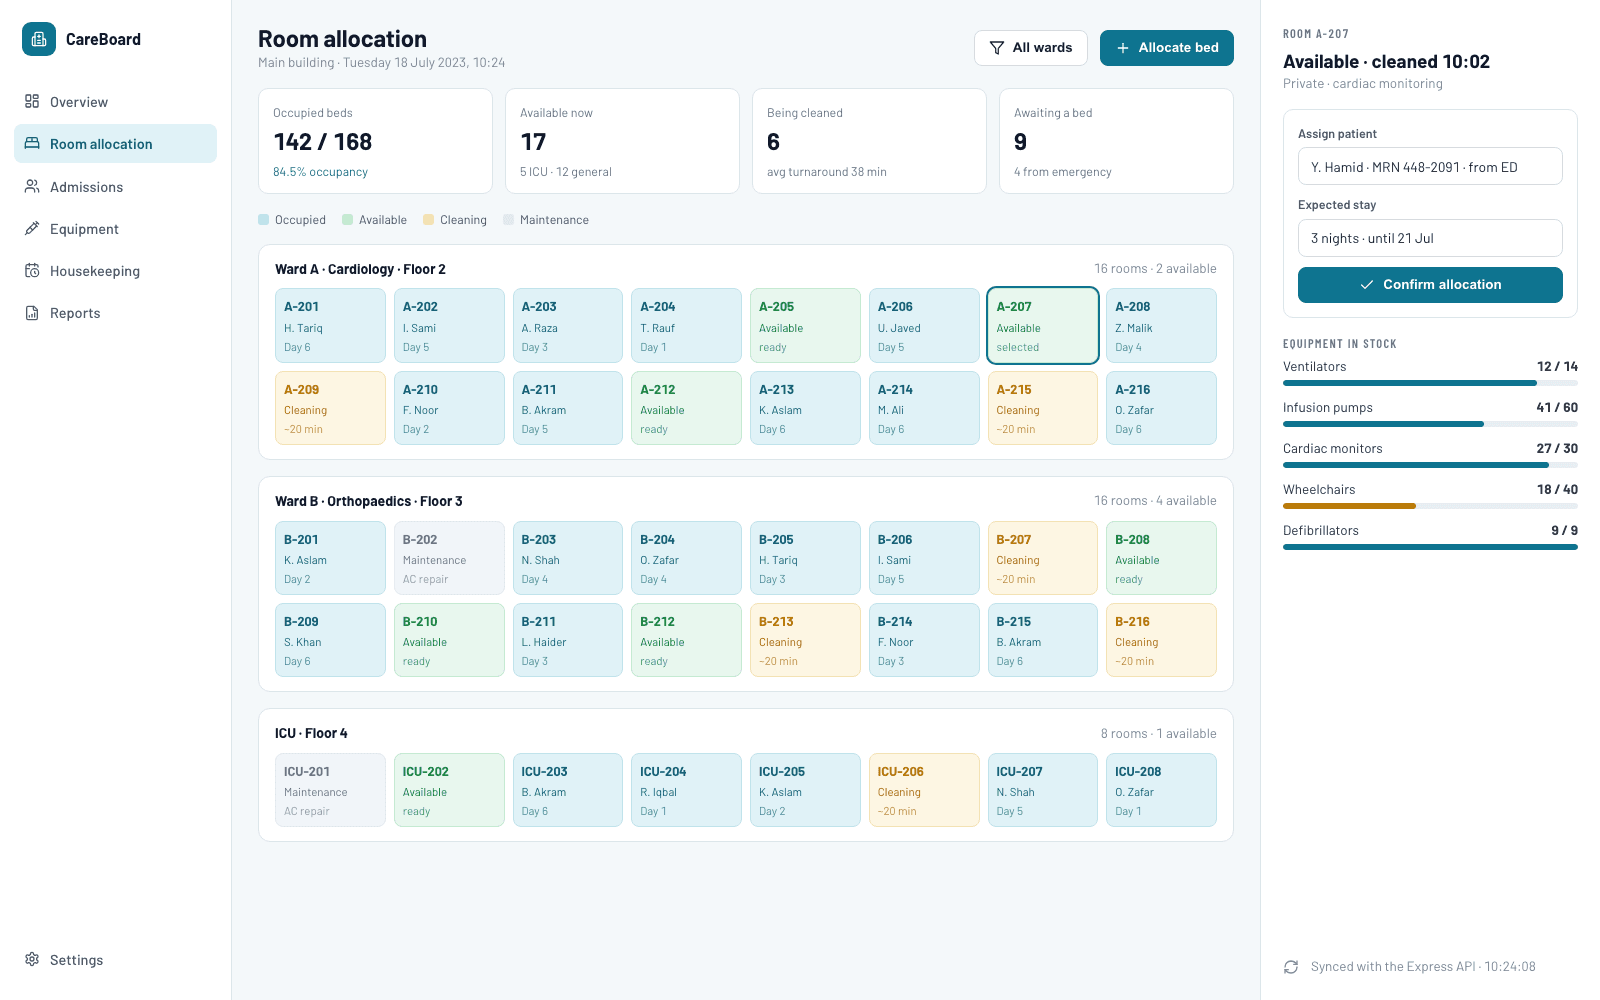Click the Assign patient field

point(1430,167)
